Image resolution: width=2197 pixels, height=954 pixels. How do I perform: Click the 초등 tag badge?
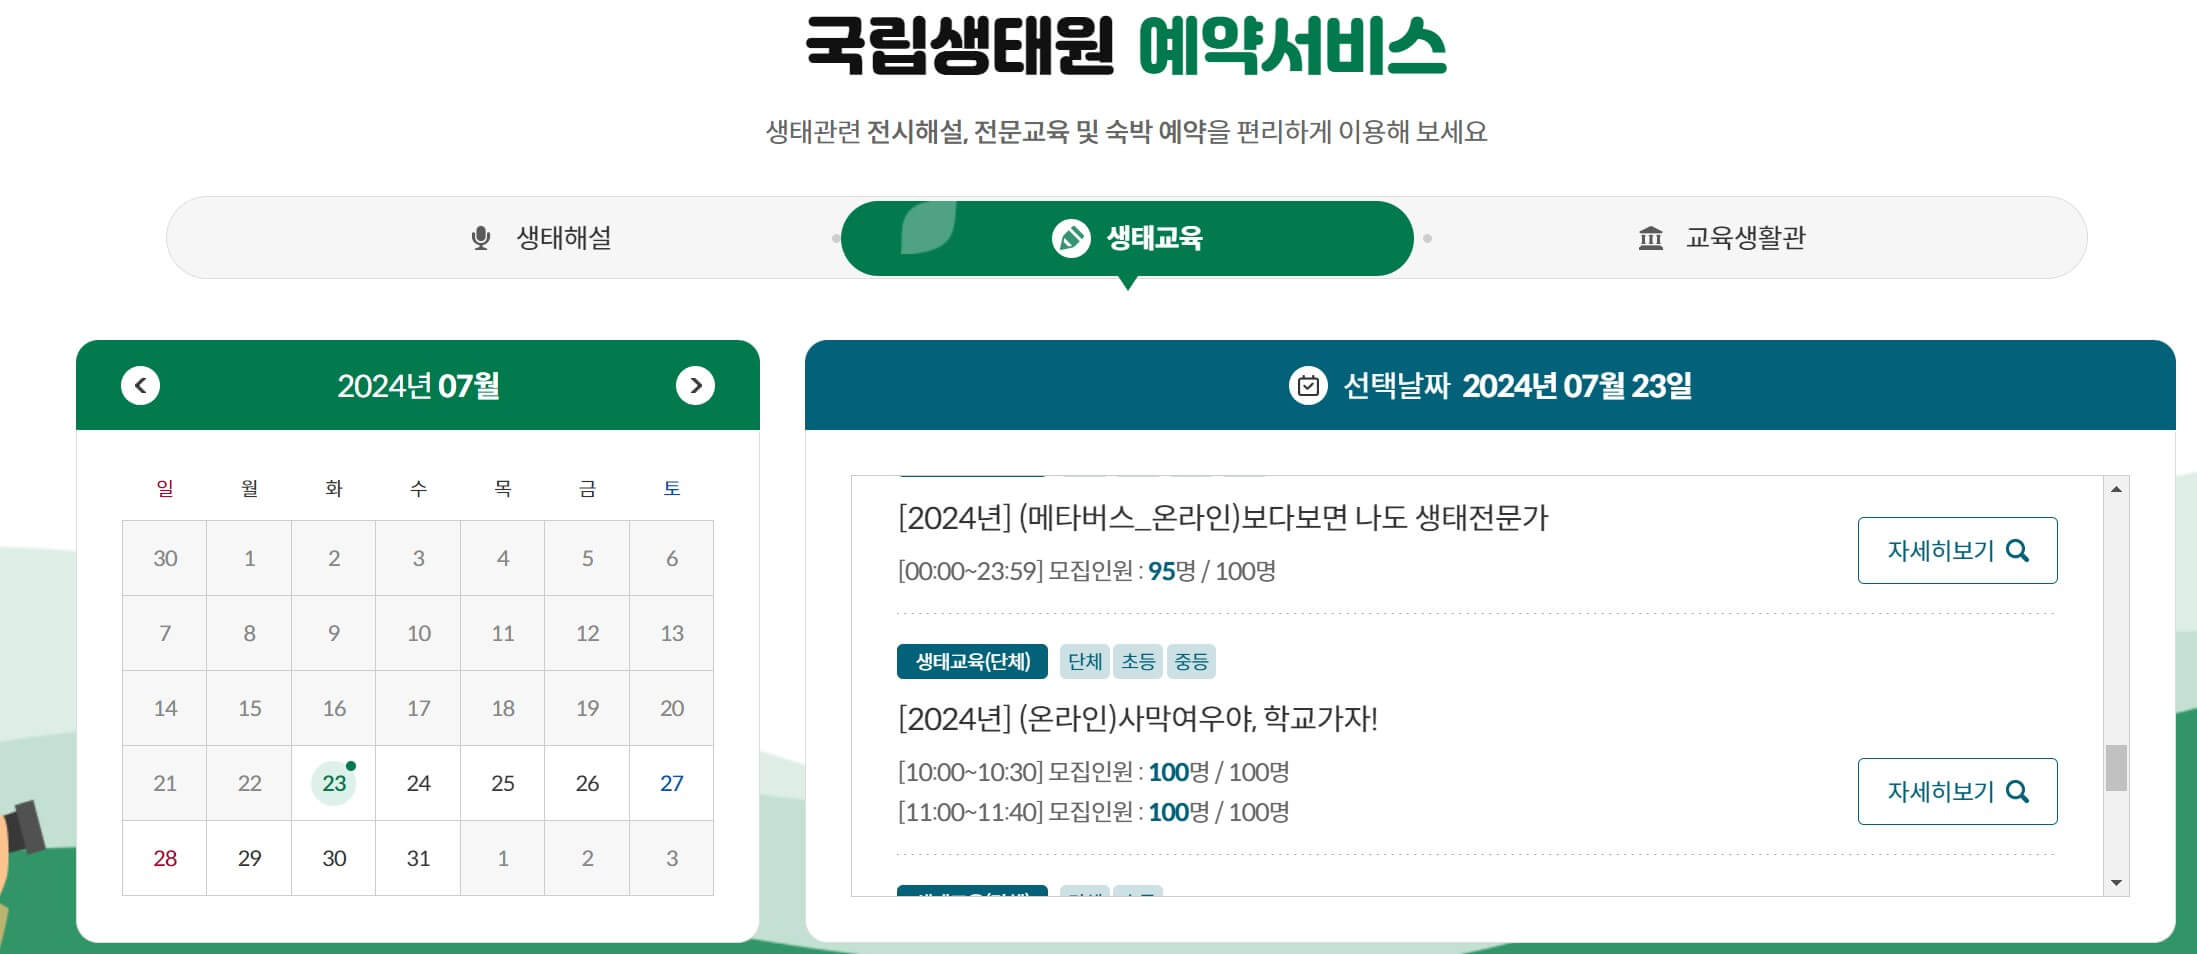(x=1140, y=661)
